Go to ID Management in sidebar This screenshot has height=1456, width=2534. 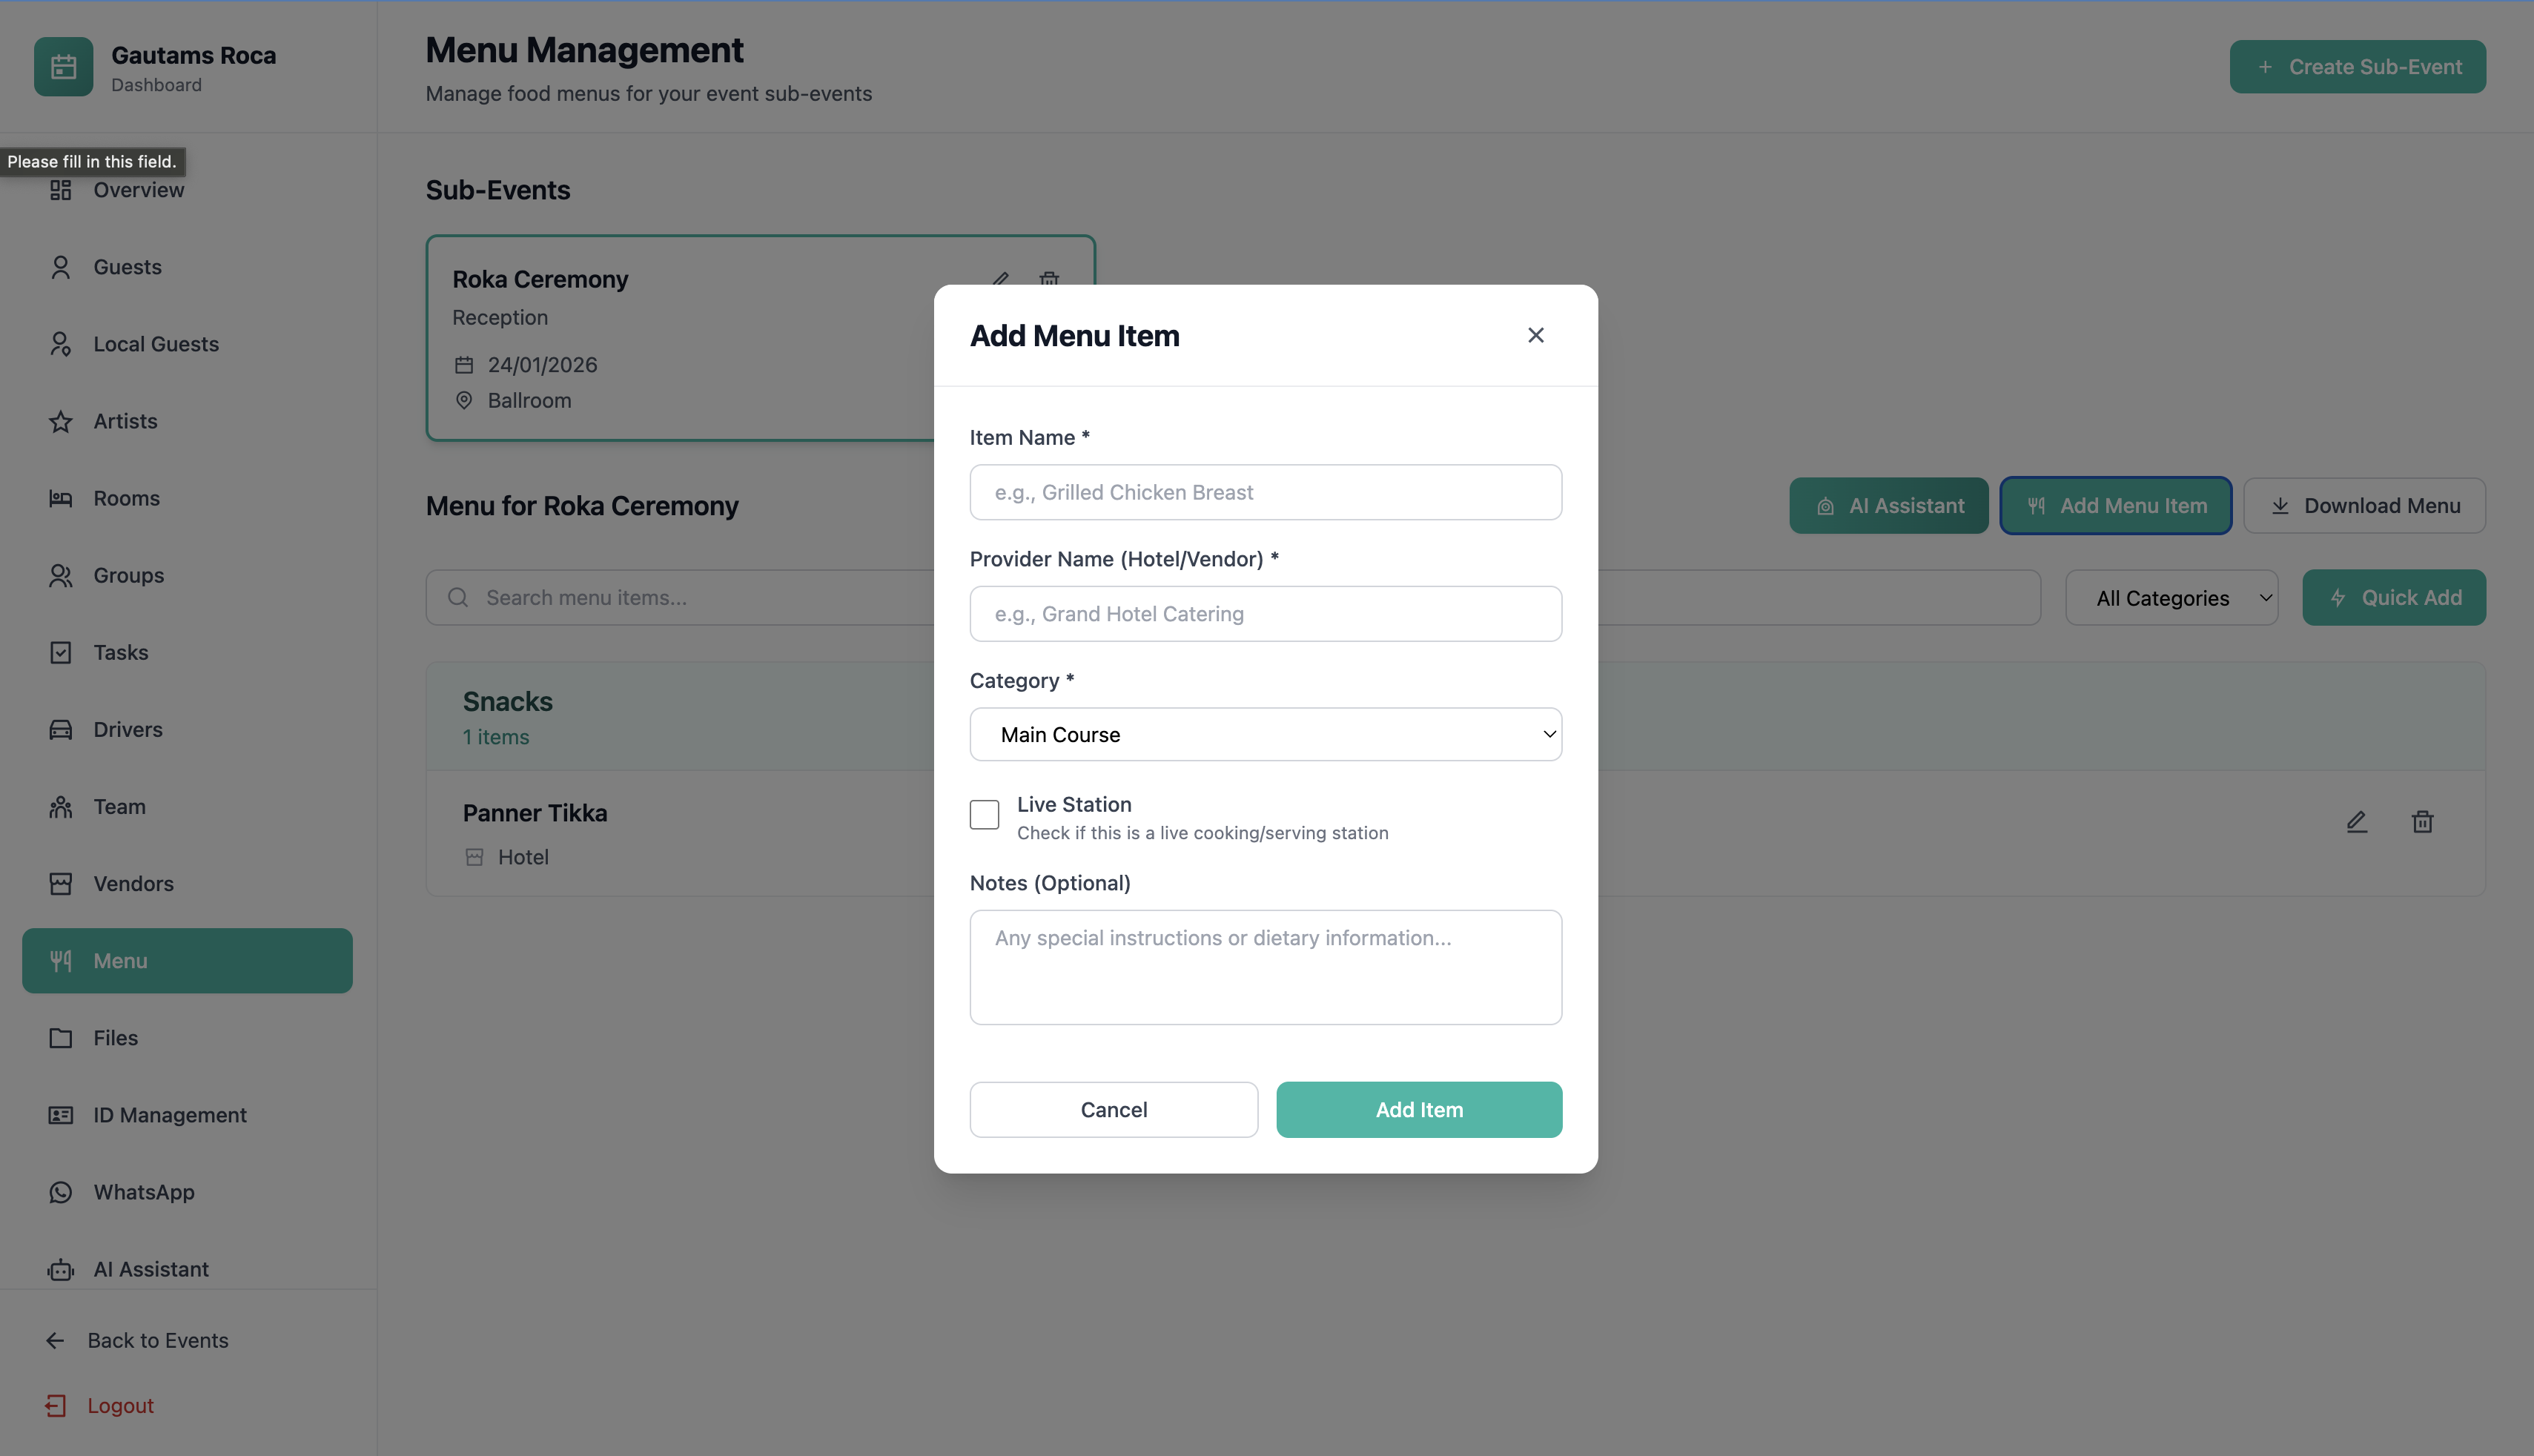(169, 1115)
